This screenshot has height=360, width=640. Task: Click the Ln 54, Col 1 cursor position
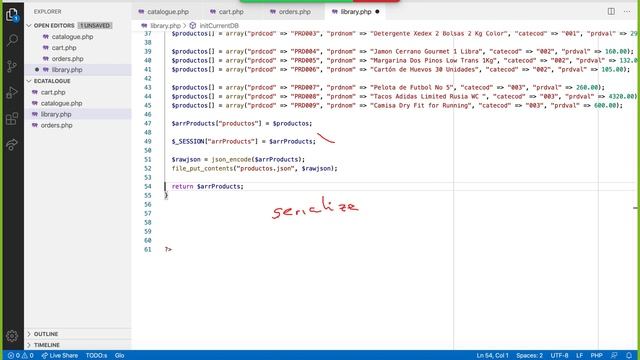(x=492, y=356)
